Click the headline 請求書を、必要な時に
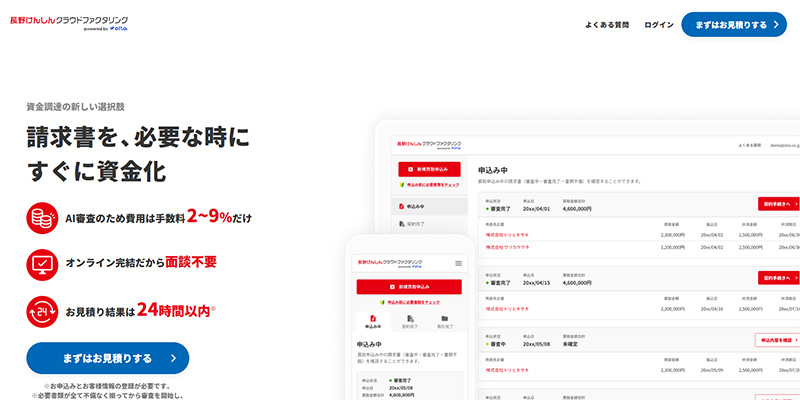The image size is (800, 400). click(138, 137)
